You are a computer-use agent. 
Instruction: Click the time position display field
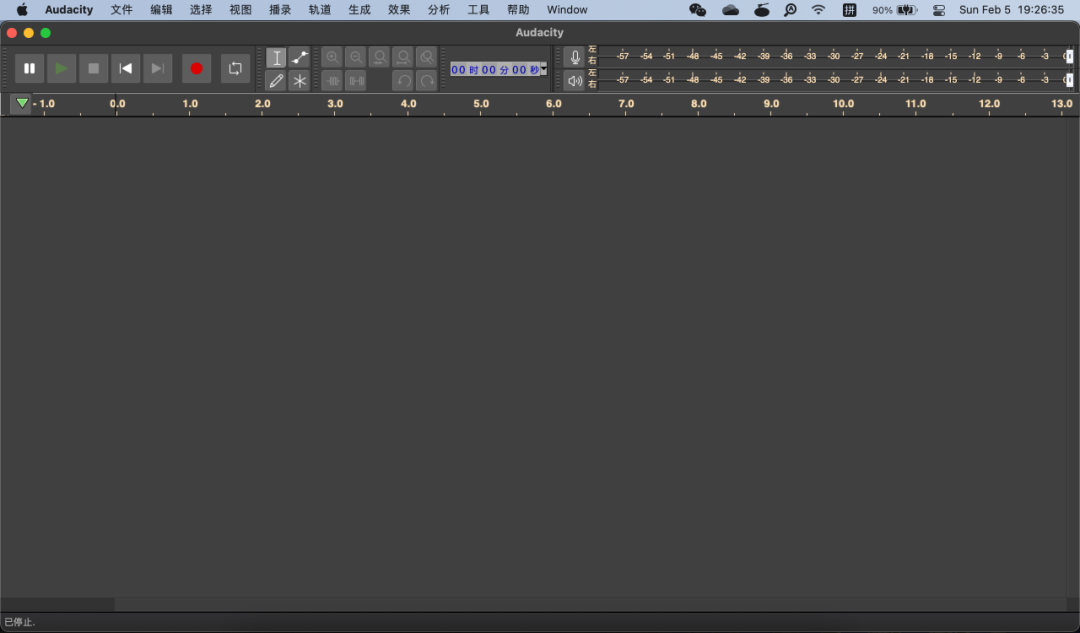tap(495, 70)
